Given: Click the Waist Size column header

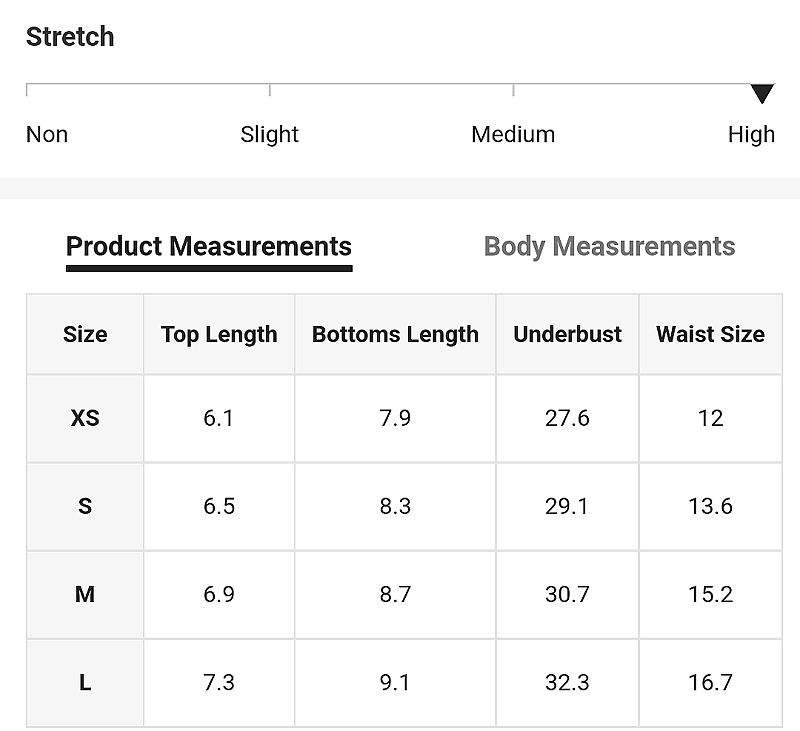Looking at the screenshot, I should click(710, 334).
